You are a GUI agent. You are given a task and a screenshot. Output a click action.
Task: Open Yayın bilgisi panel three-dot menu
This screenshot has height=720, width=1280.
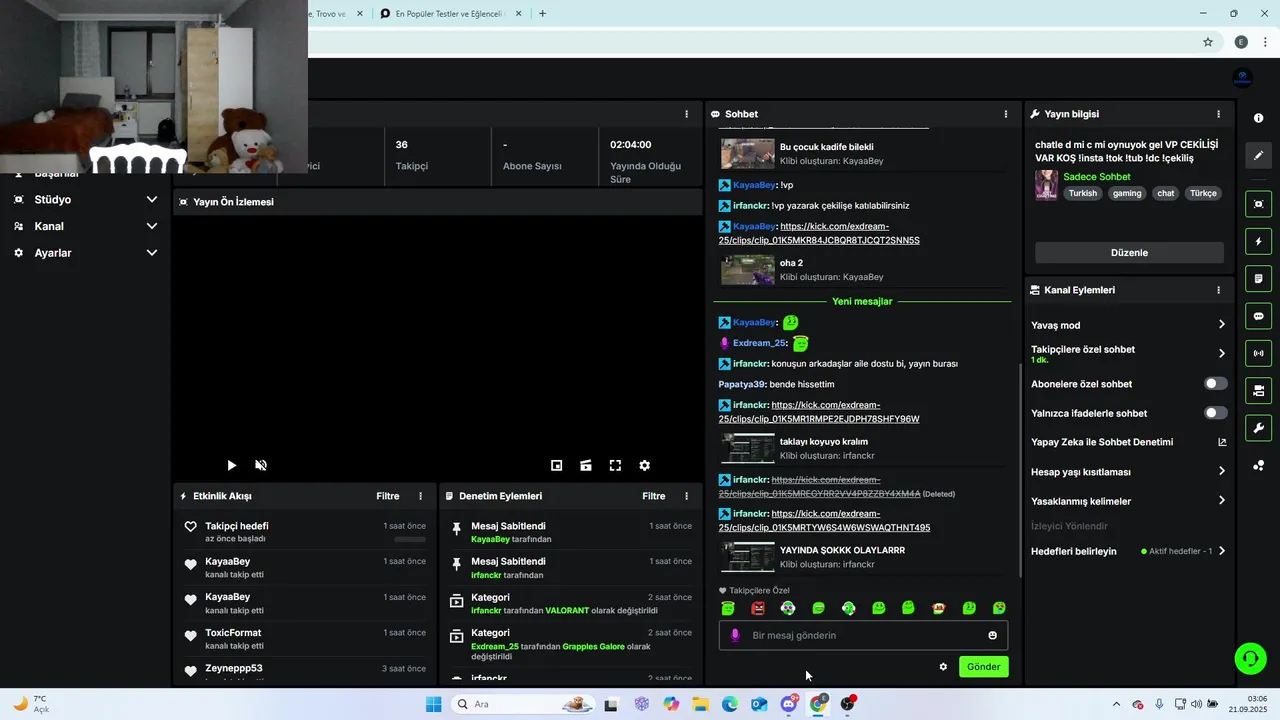point(1218,114)
